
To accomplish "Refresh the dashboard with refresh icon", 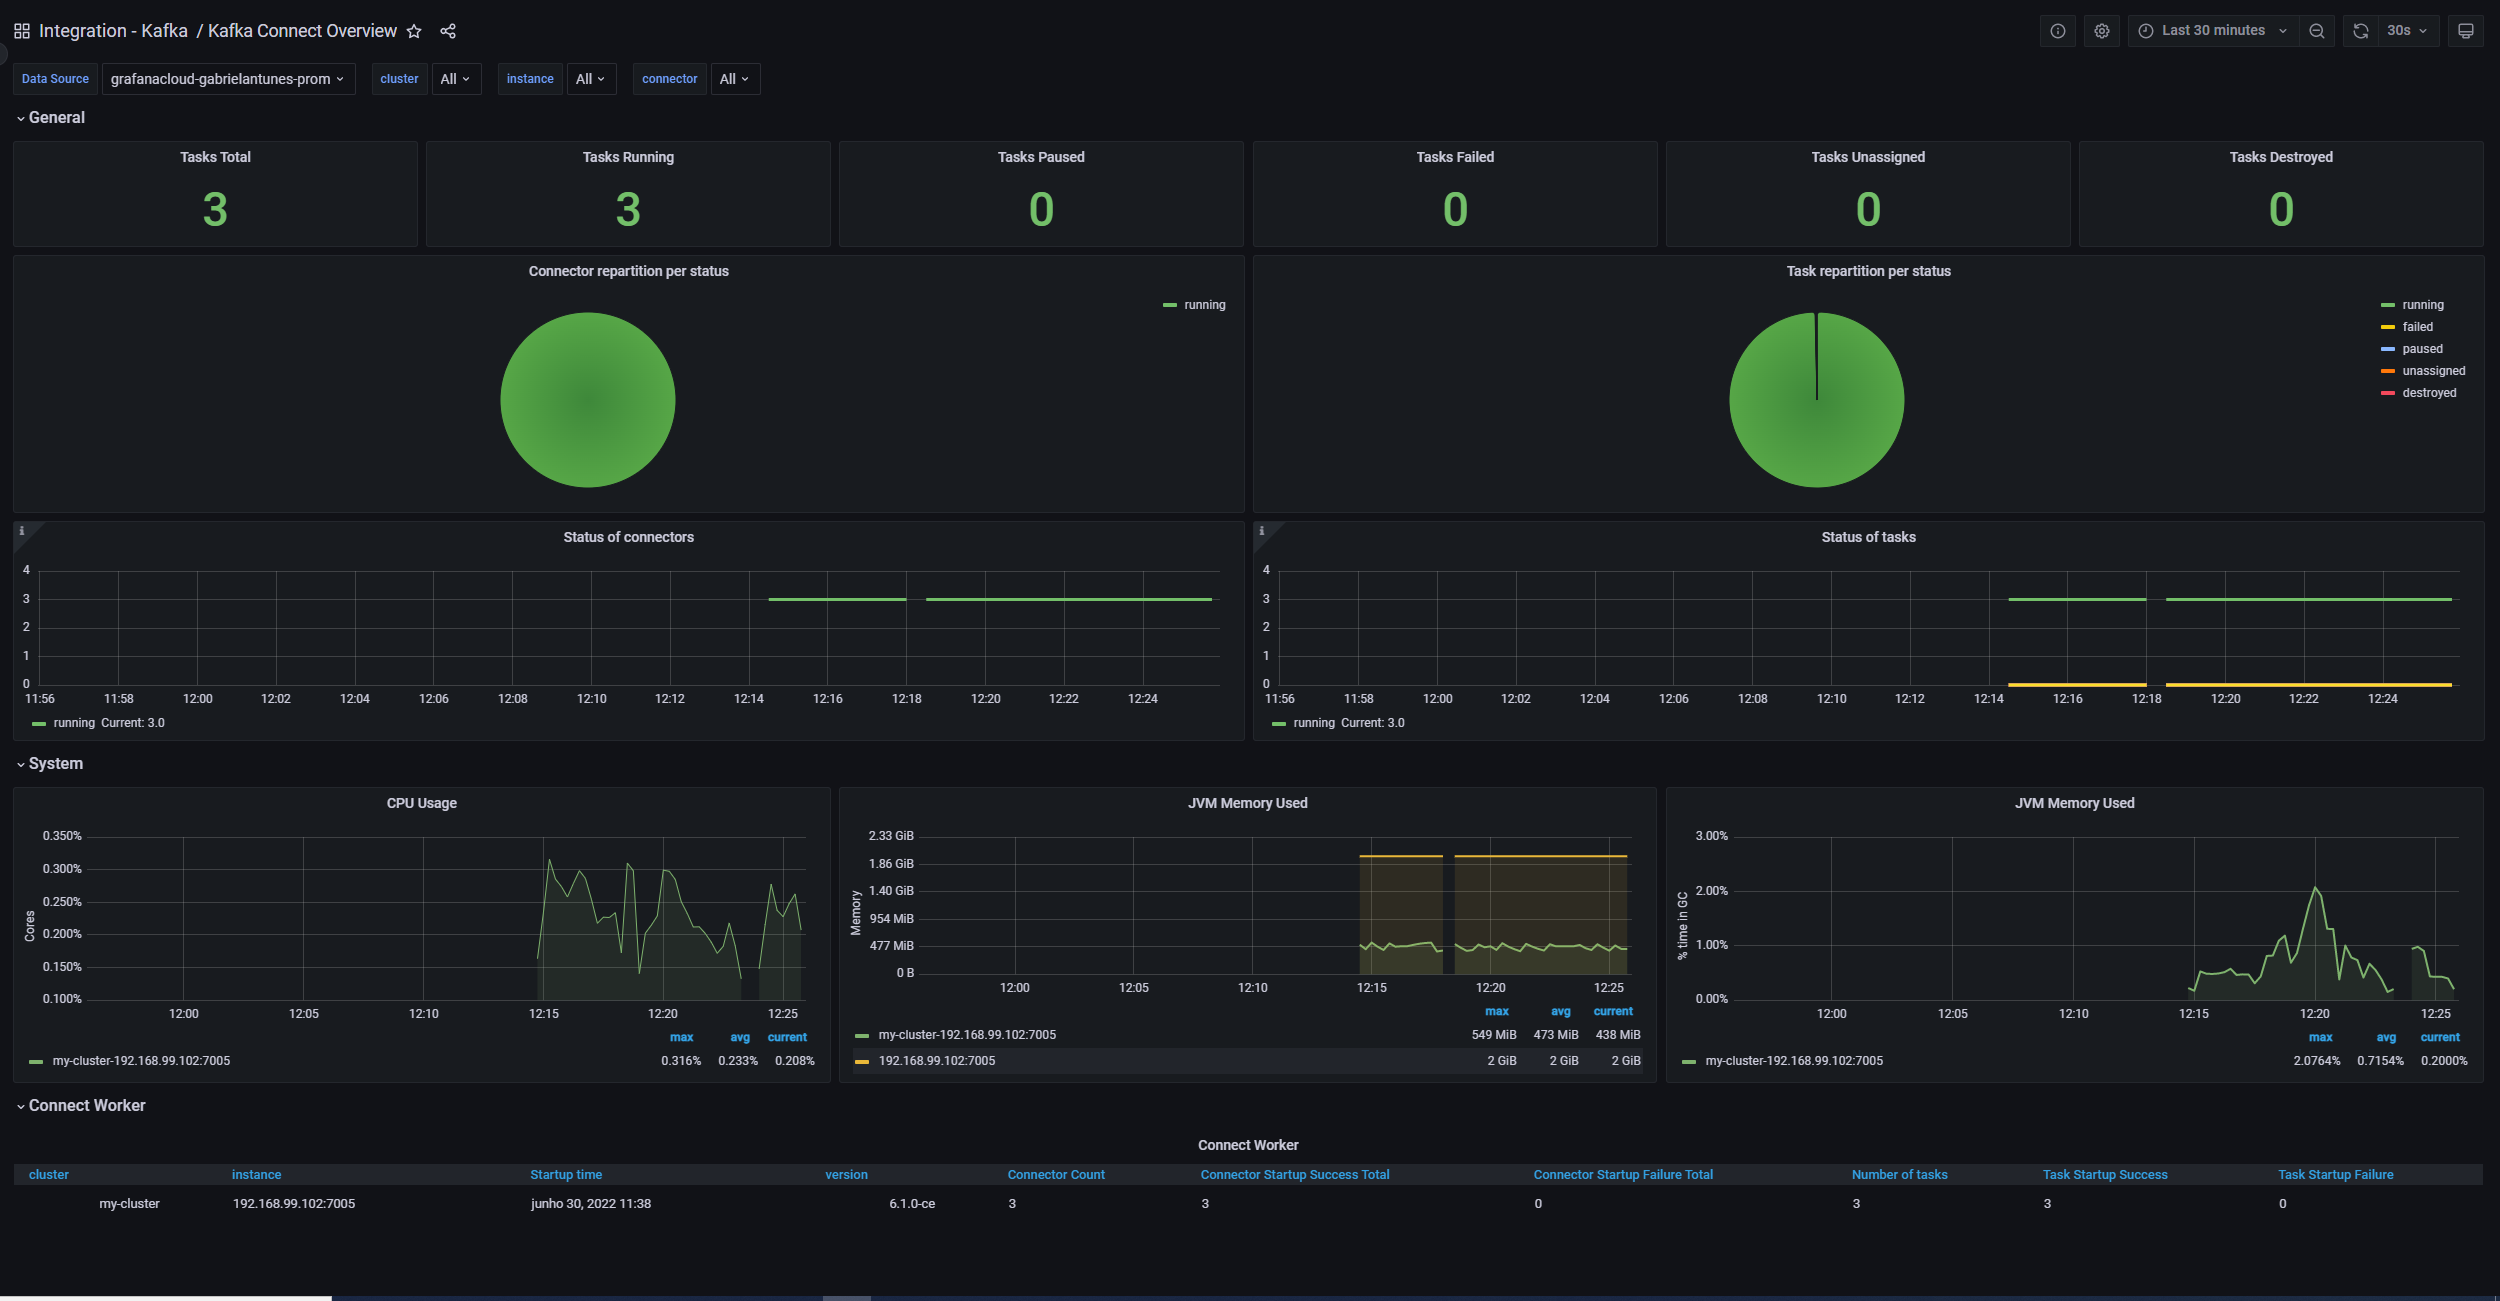I will [2360, 31].
